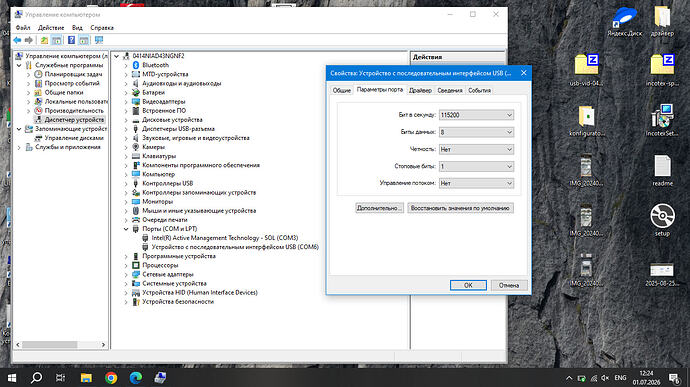690x387 pixels.
Task: Click the Bluetooth device category icon
Action: (136, 65)
